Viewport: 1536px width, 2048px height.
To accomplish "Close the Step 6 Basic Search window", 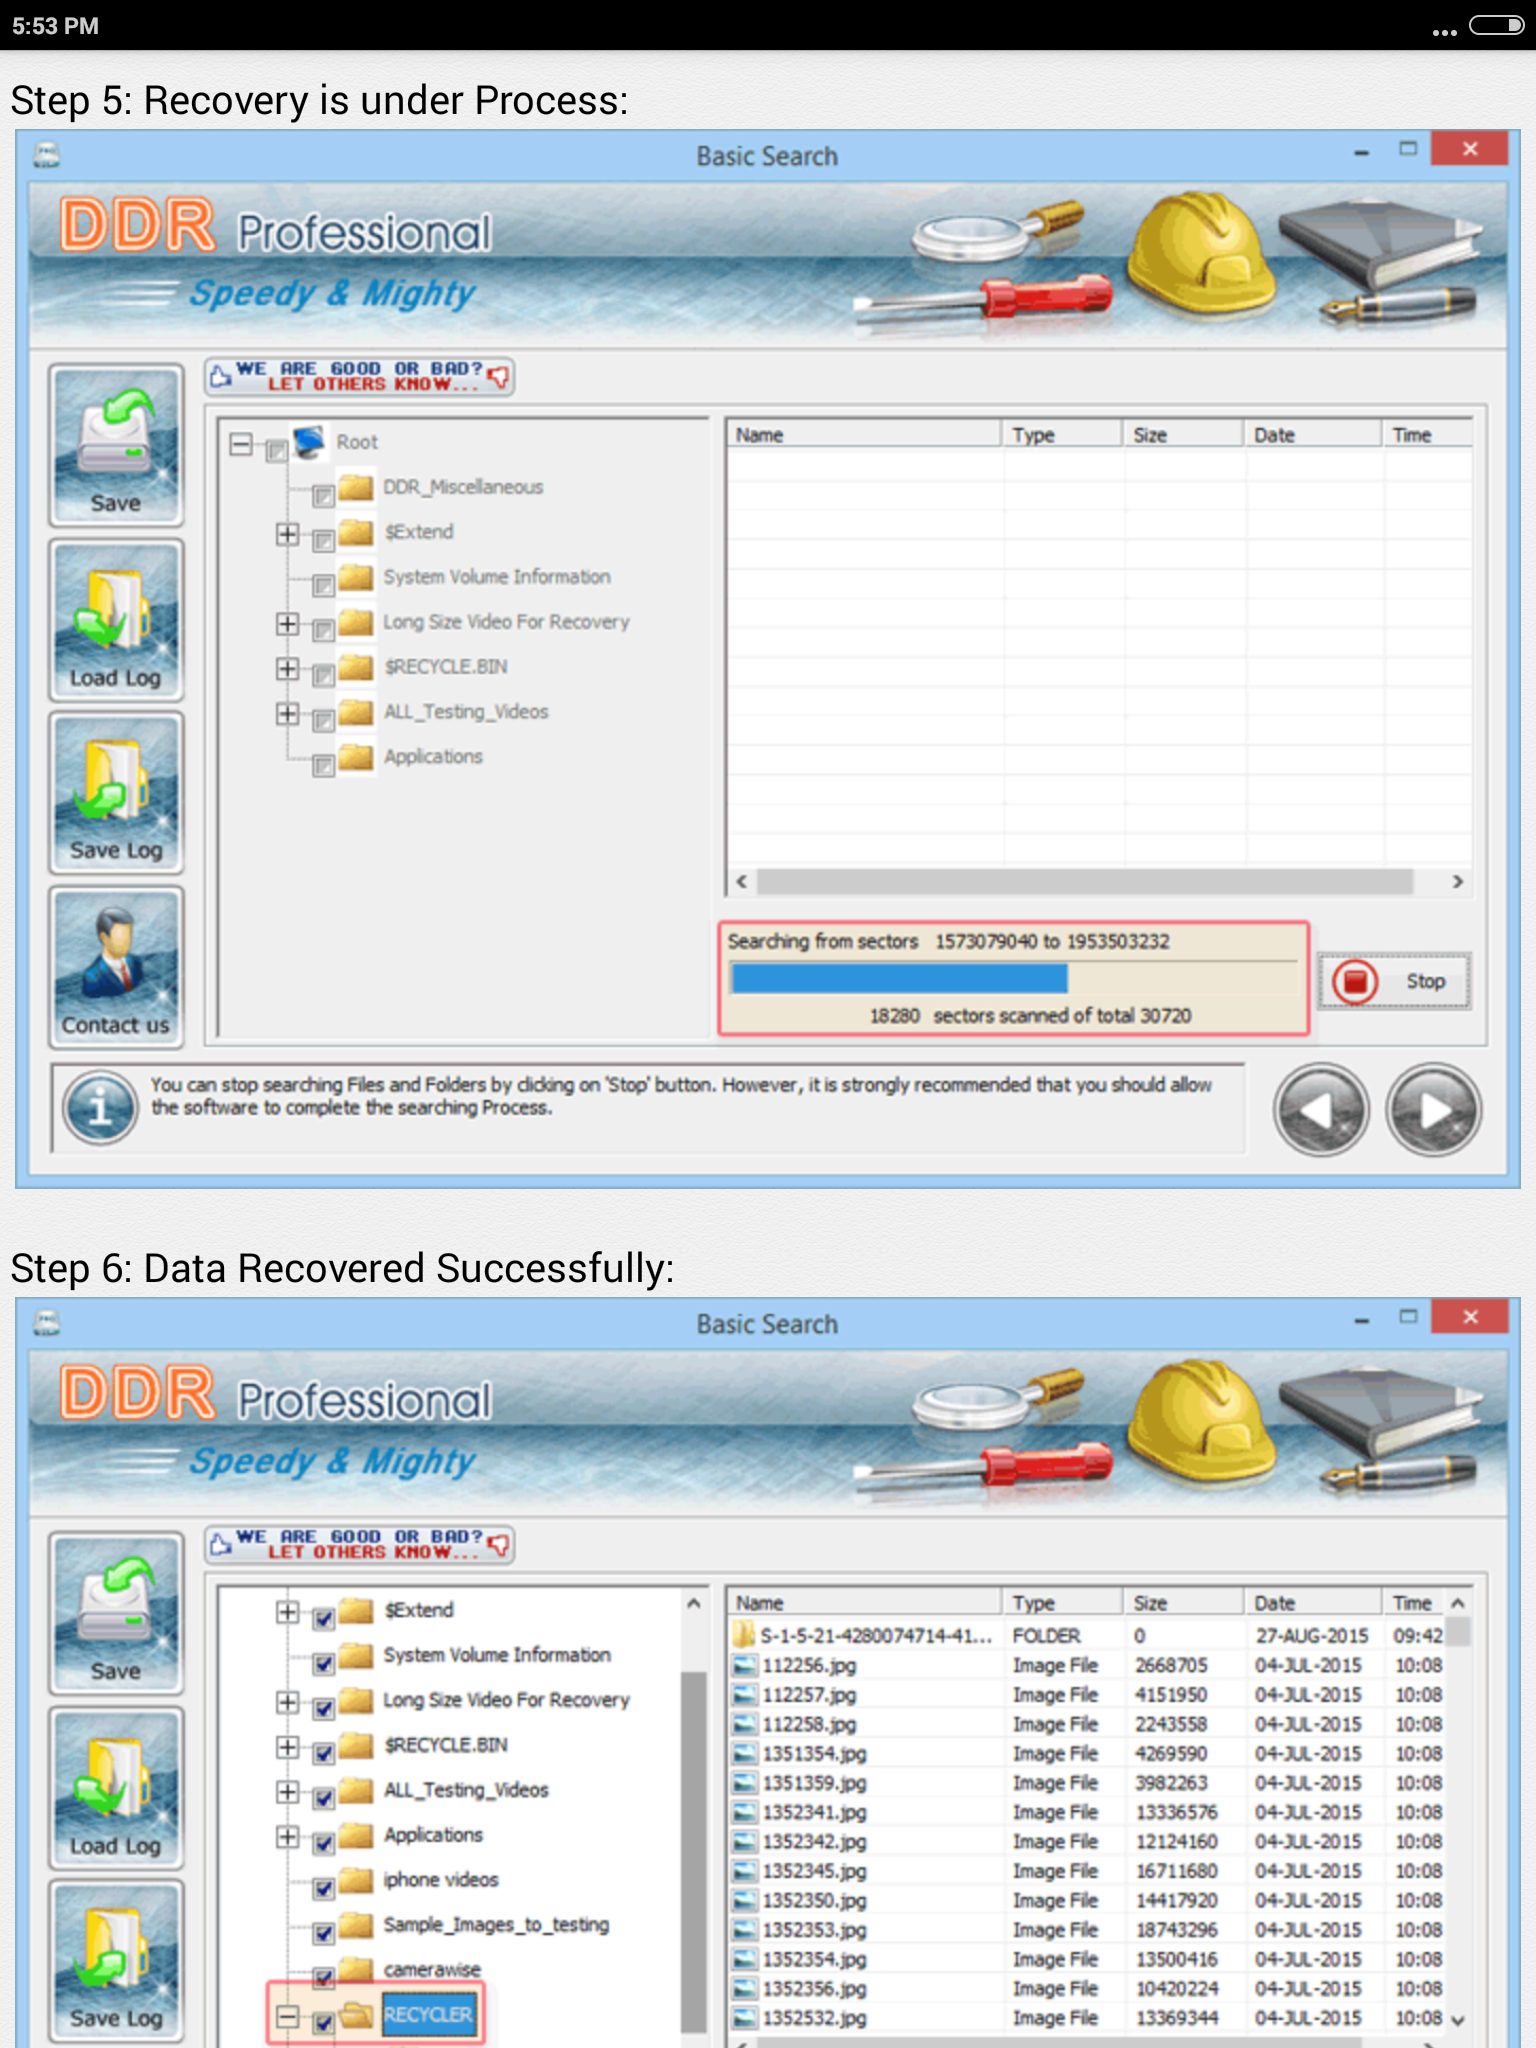I will [1469, 1316].
